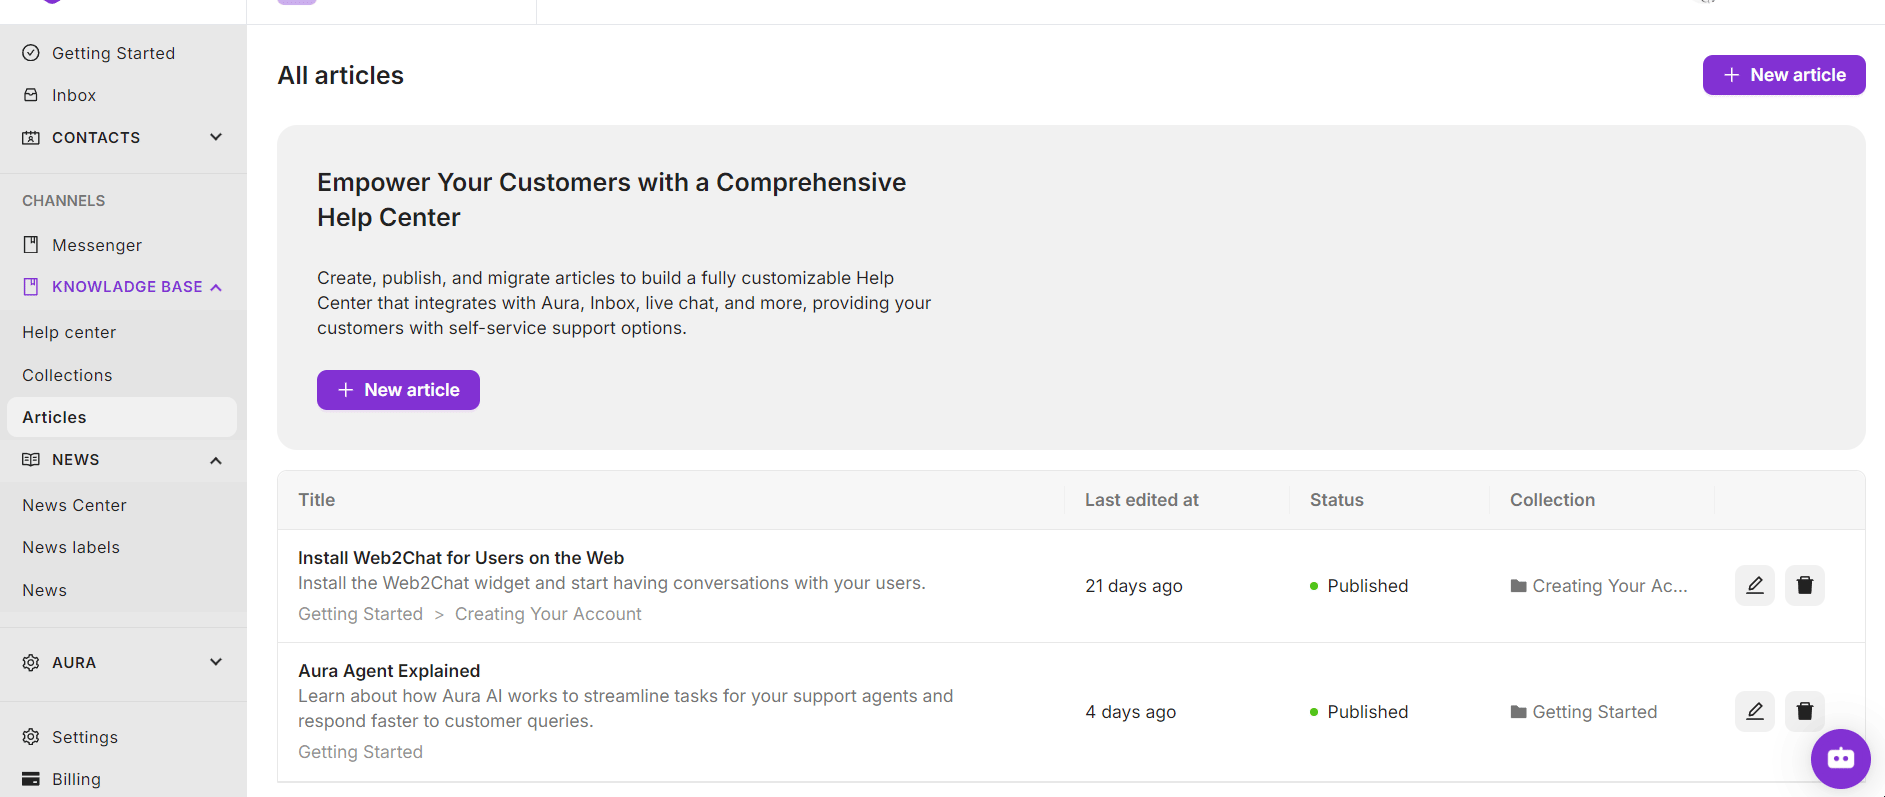This screenshot has width=1885, height=797.
Task: Click the Getting Started checkmark icon
Action: click(x=31, y=53)
